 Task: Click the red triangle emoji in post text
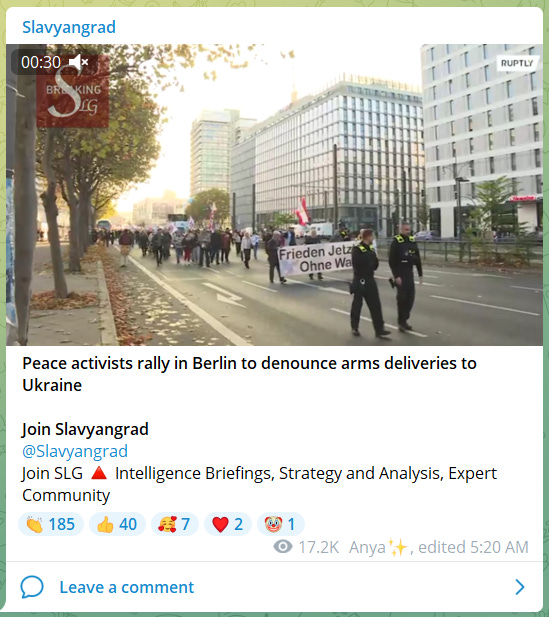click(99, 473)
